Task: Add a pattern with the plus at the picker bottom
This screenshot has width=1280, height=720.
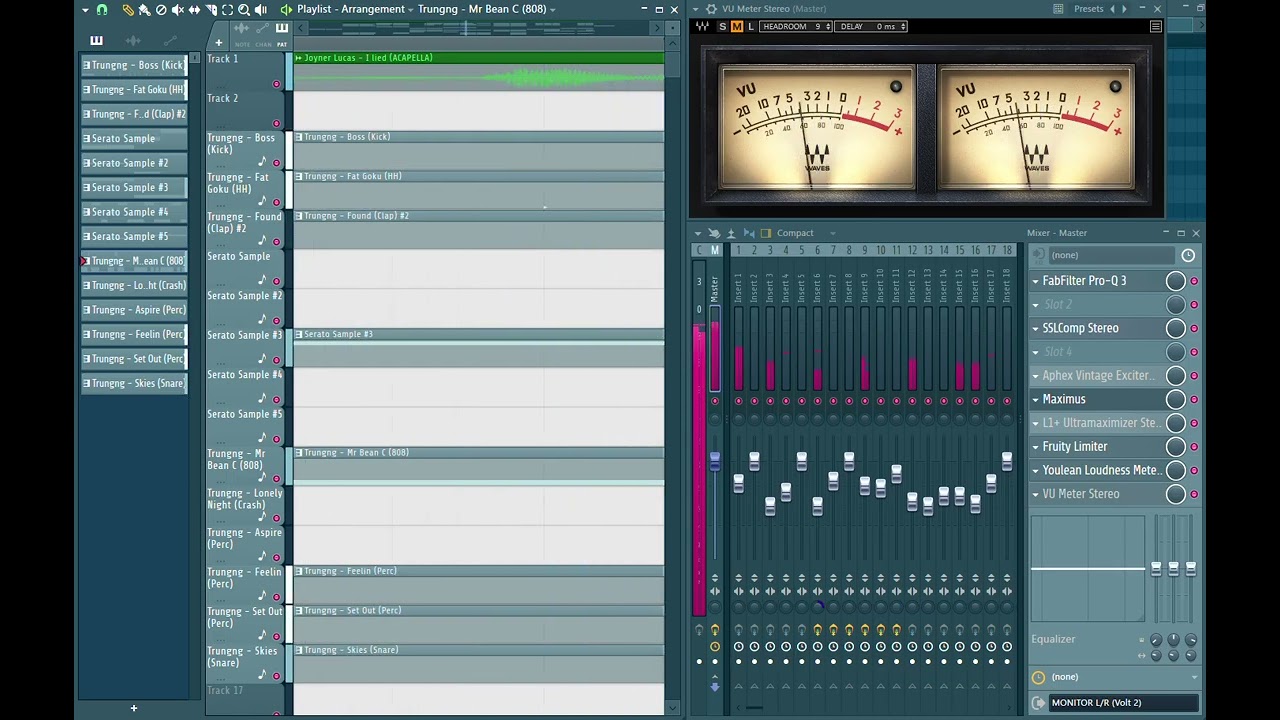Action: click(133, 709)
